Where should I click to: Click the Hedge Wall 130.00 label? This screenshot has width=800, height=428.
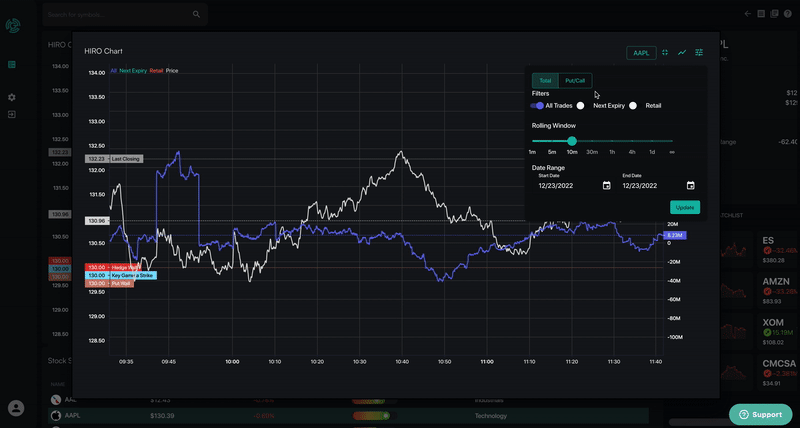(x=112, y=267)
